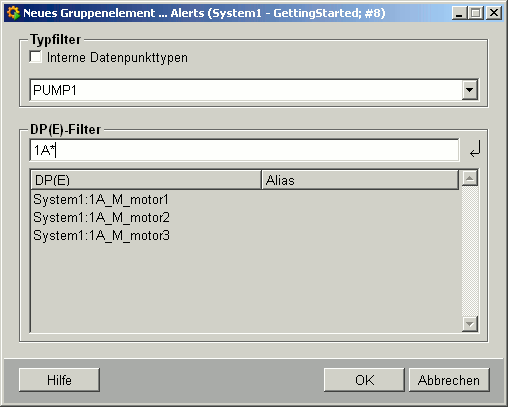Confirm with the OK button
Viewport: 508px width, 407px height.
[364, 380]
